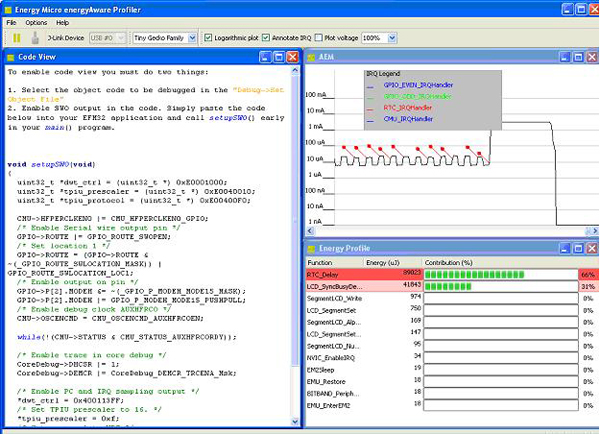The width and height of the screenshot is (600, 434).
Task: Click the Code View window icon
Action: pyautogui.click(x=12, y=58)
